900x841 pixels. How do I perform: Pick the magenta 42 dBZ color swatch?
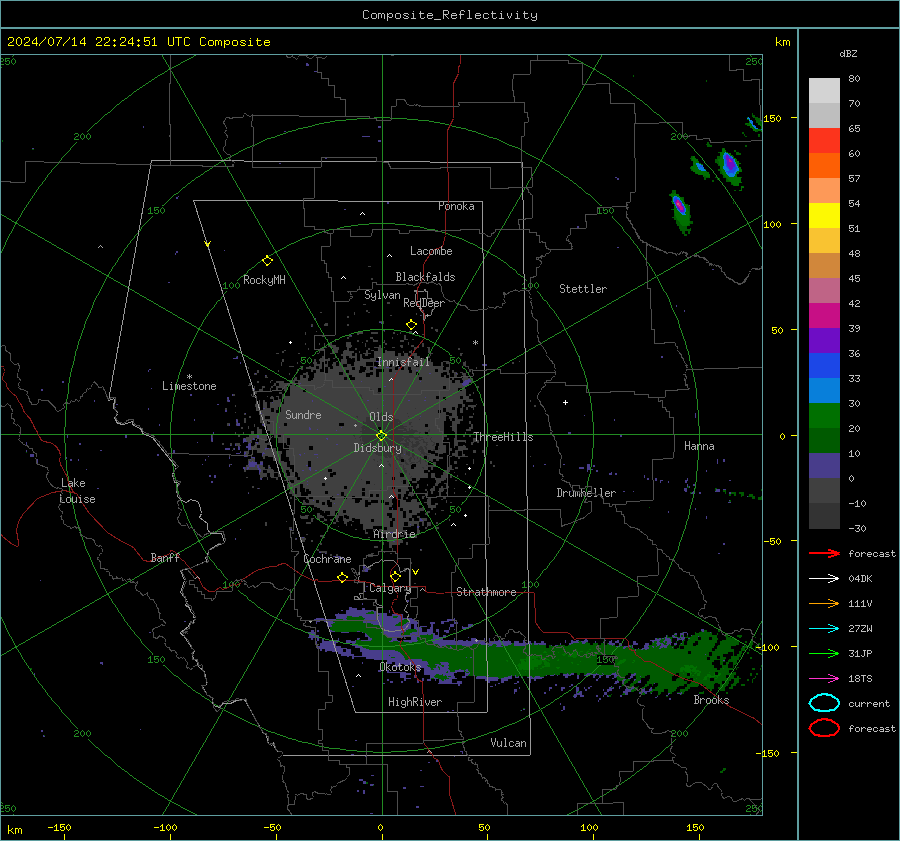click(824, 316)
